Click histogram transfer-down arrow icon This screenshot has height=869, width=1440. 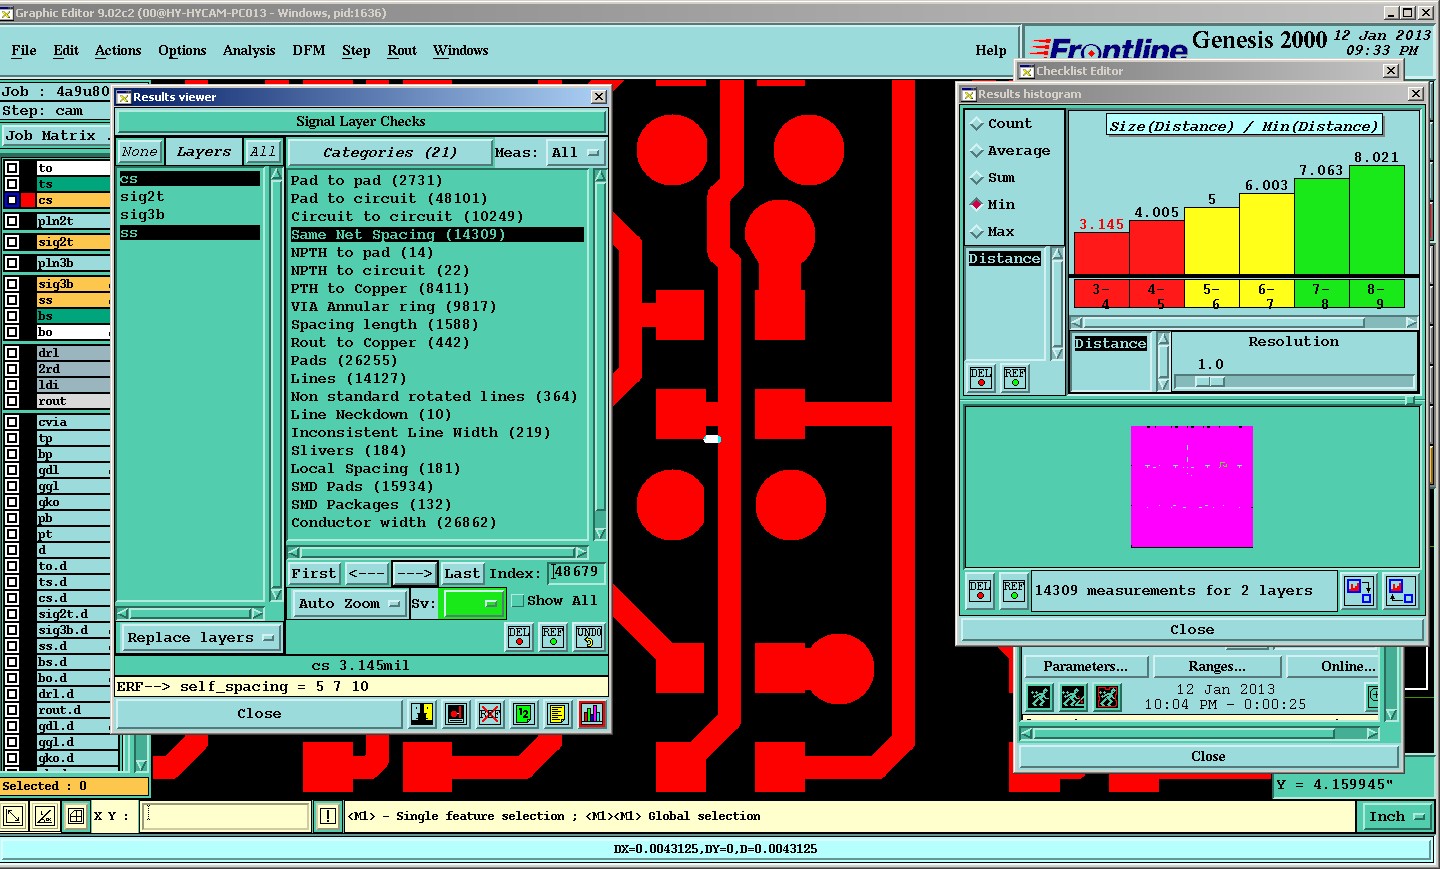pos(1359,591)
